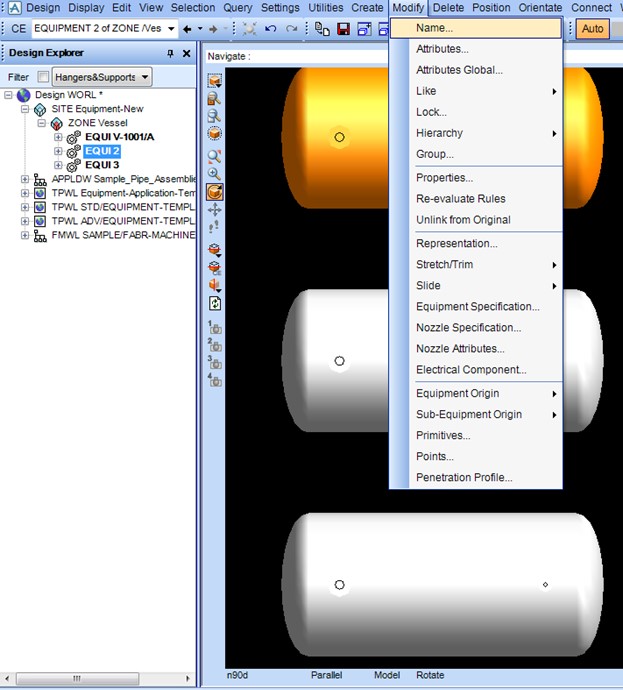
Task: Click the saved view 4 camera icon
Action: [214, 380]
